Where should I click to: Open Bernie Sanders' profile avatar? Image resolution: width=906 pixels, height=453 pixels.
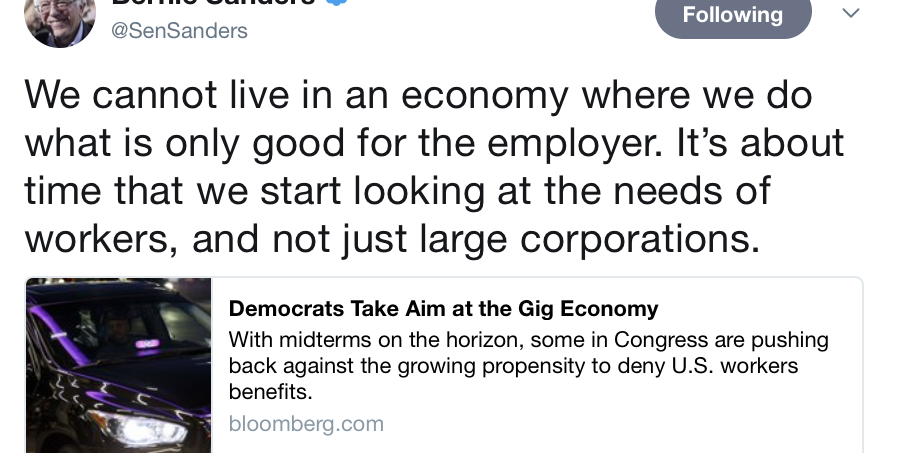pos(58,18)
